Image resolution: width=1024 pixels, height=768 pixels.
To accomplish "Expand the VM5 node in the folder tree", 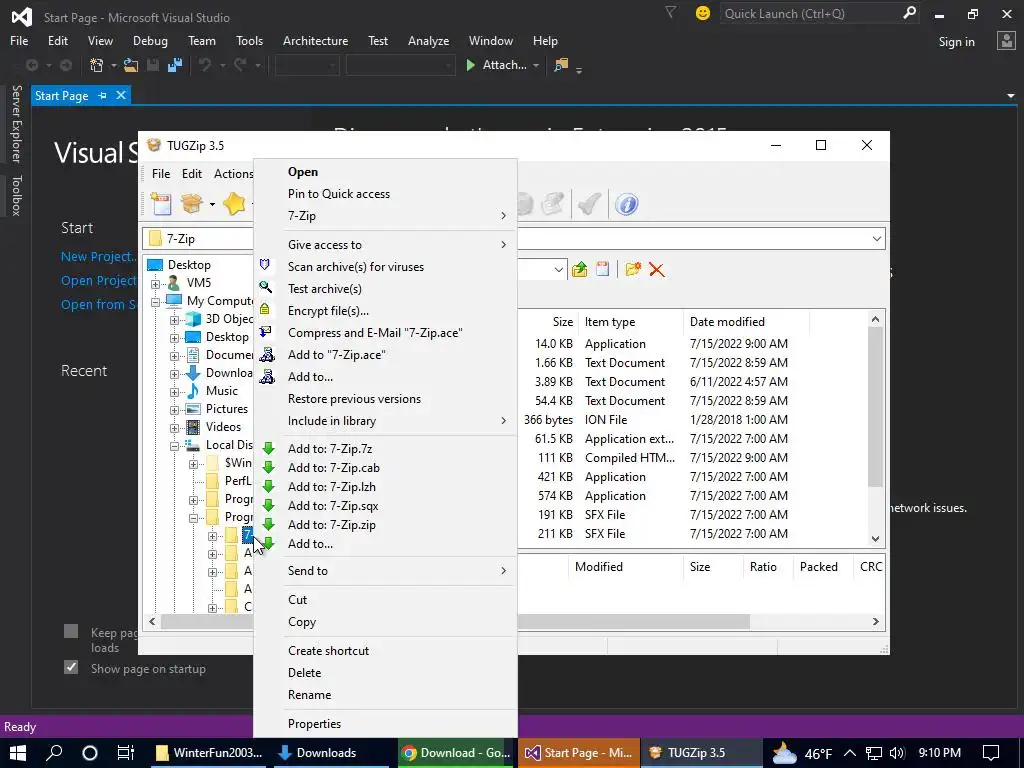I will click(155, 284).
